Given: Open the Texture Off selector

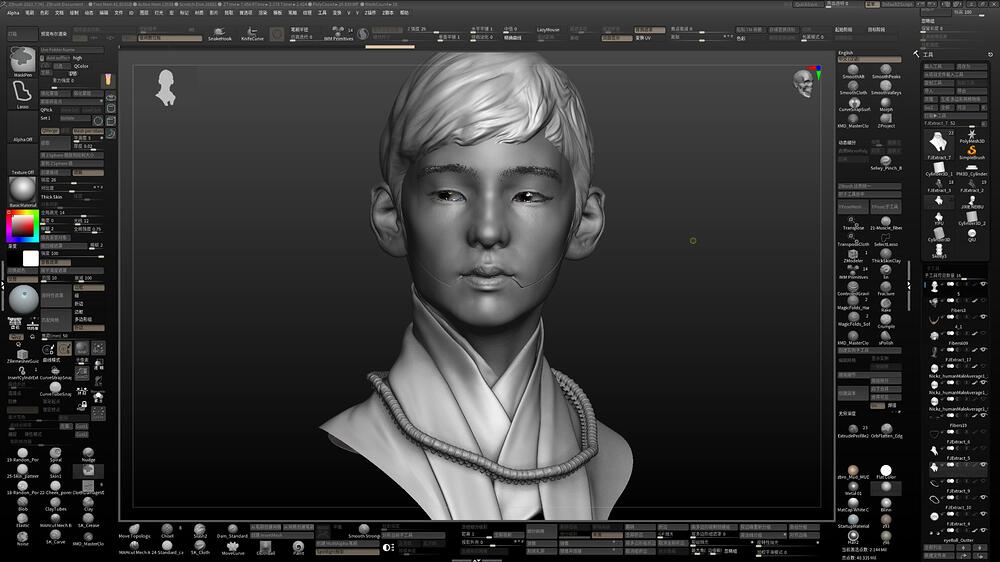Looking at the screenshot, I should 22,160.
